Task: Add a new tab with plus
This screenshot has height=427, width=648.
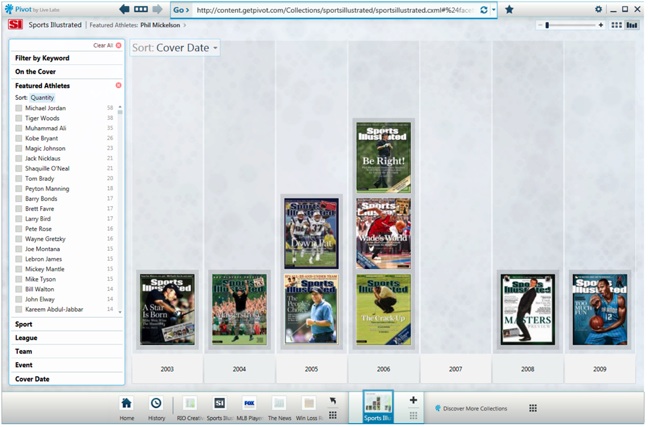Action: 413,400
